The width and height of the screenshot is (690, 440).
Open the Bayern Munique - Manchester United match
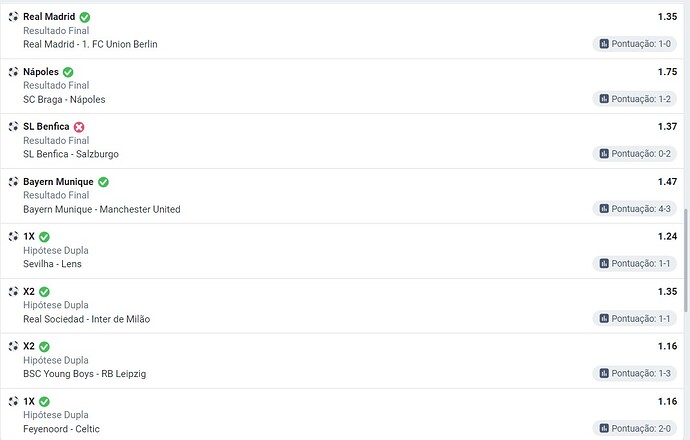[102, 209]
